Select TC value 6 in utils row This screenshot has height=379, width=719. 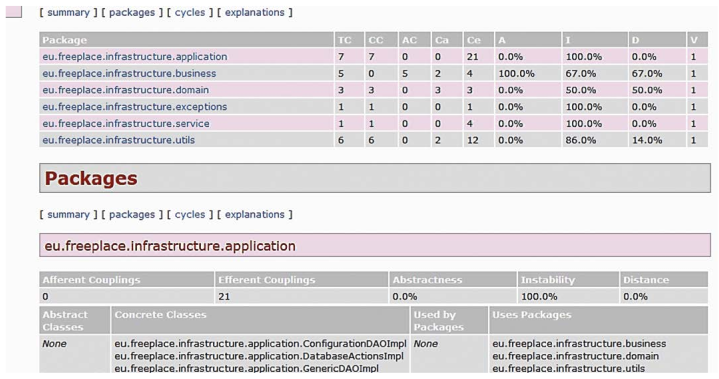point(341,140)
